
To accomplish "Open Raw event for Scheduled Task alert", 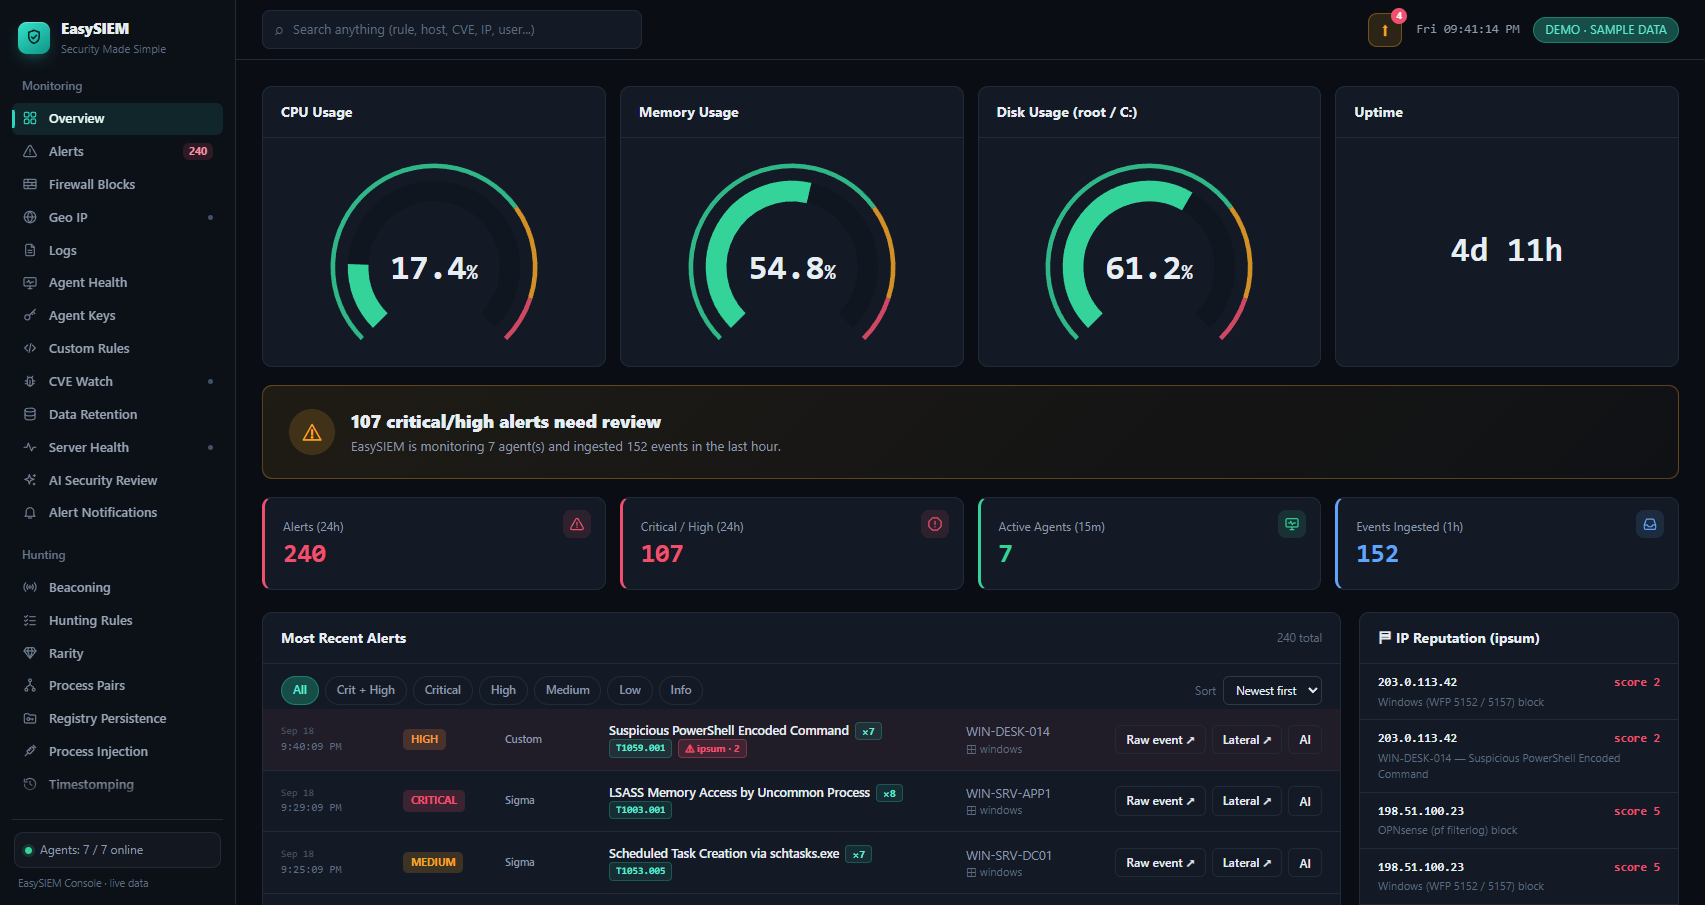I will (1160, 863).
